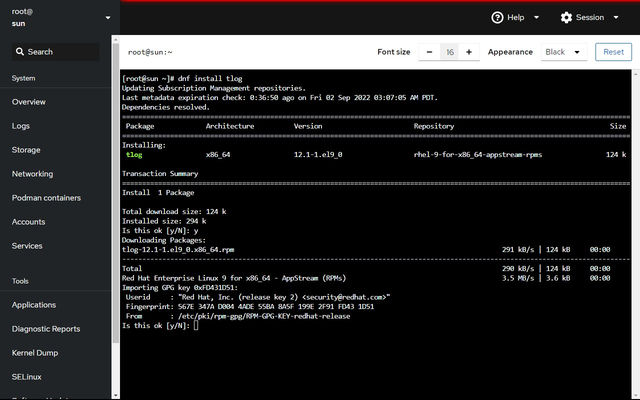Screen dimensions: 640x400
Task: Click the tlog-12.1-1.el9_0.x86_64.rpm filename
Action: click(x=178, y=249)
